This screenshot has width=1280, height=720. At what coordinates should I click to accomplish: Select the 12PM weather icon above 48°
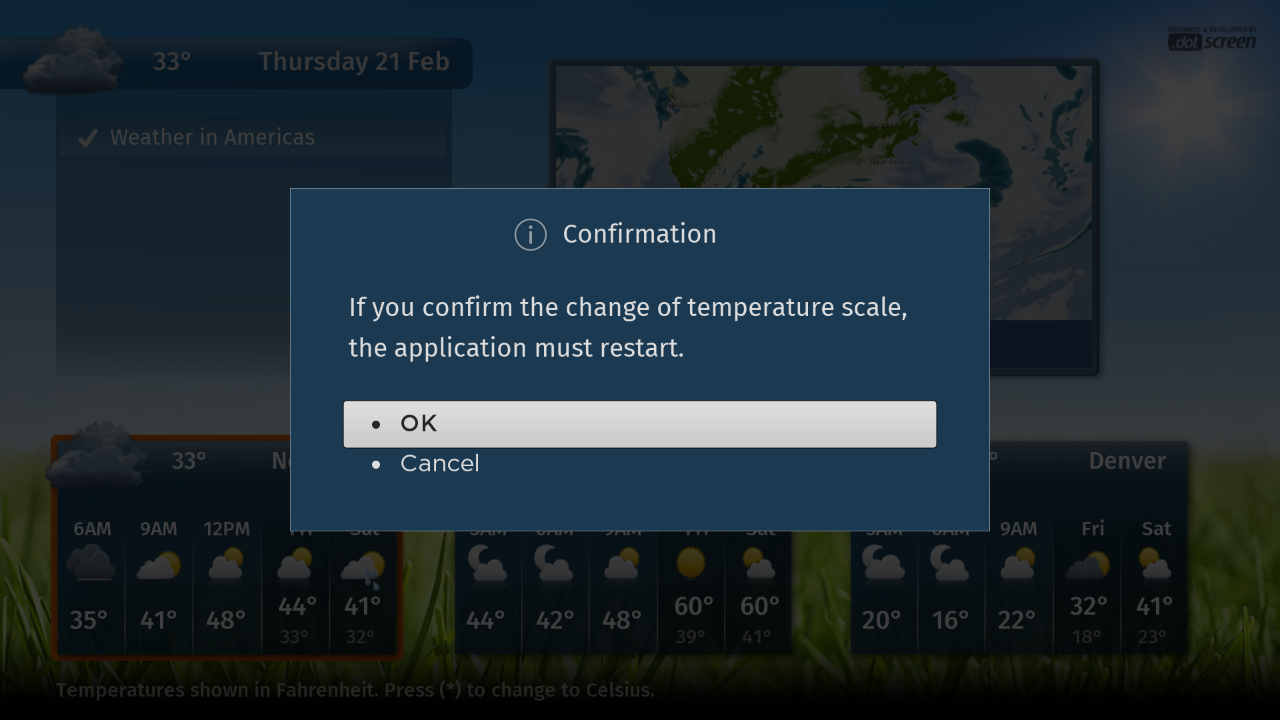tap(226, 565)
